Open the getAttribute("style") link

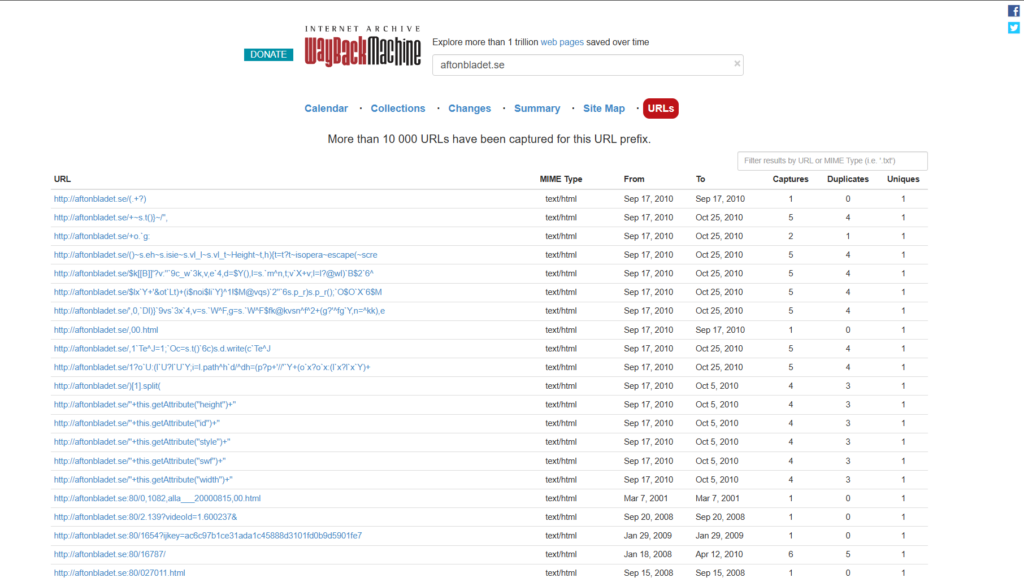pyautogui.click(x=142, y=442)
